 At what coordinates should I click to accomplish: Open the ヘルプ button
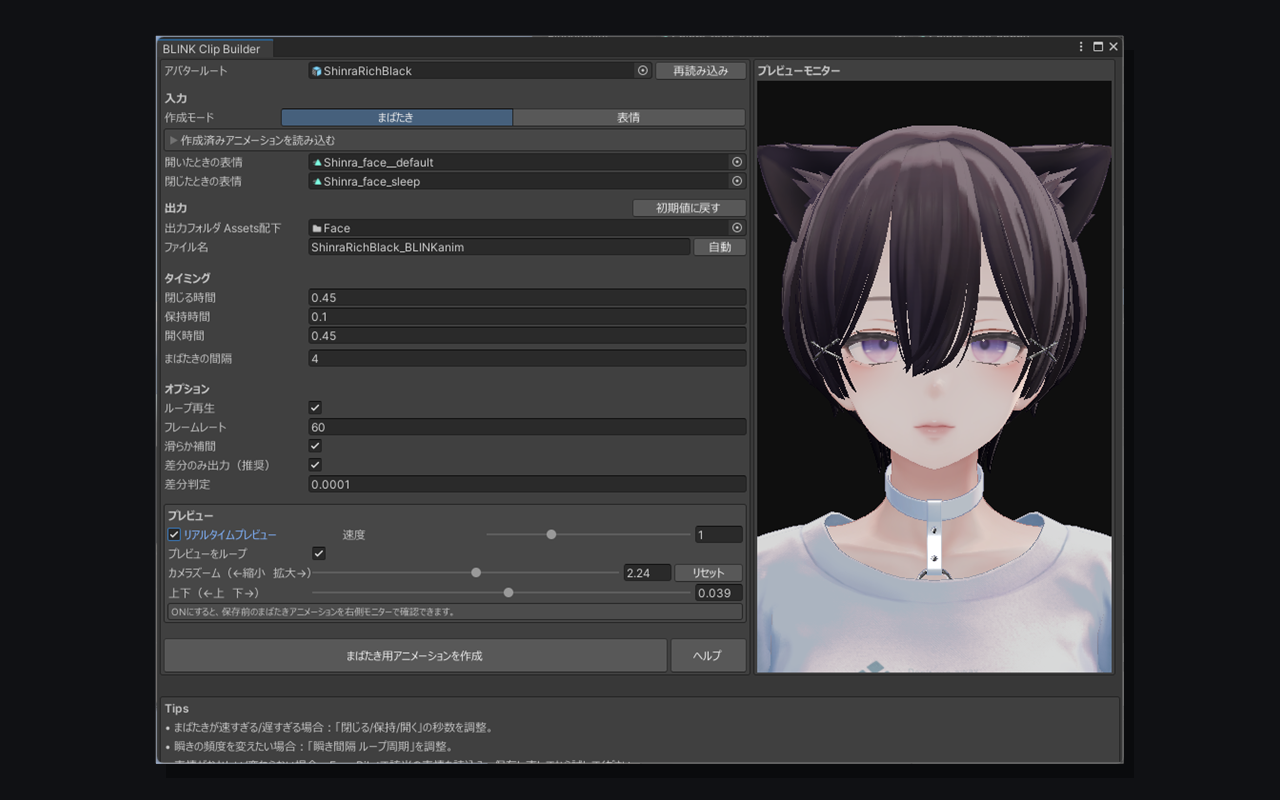[x=708, y=656]
